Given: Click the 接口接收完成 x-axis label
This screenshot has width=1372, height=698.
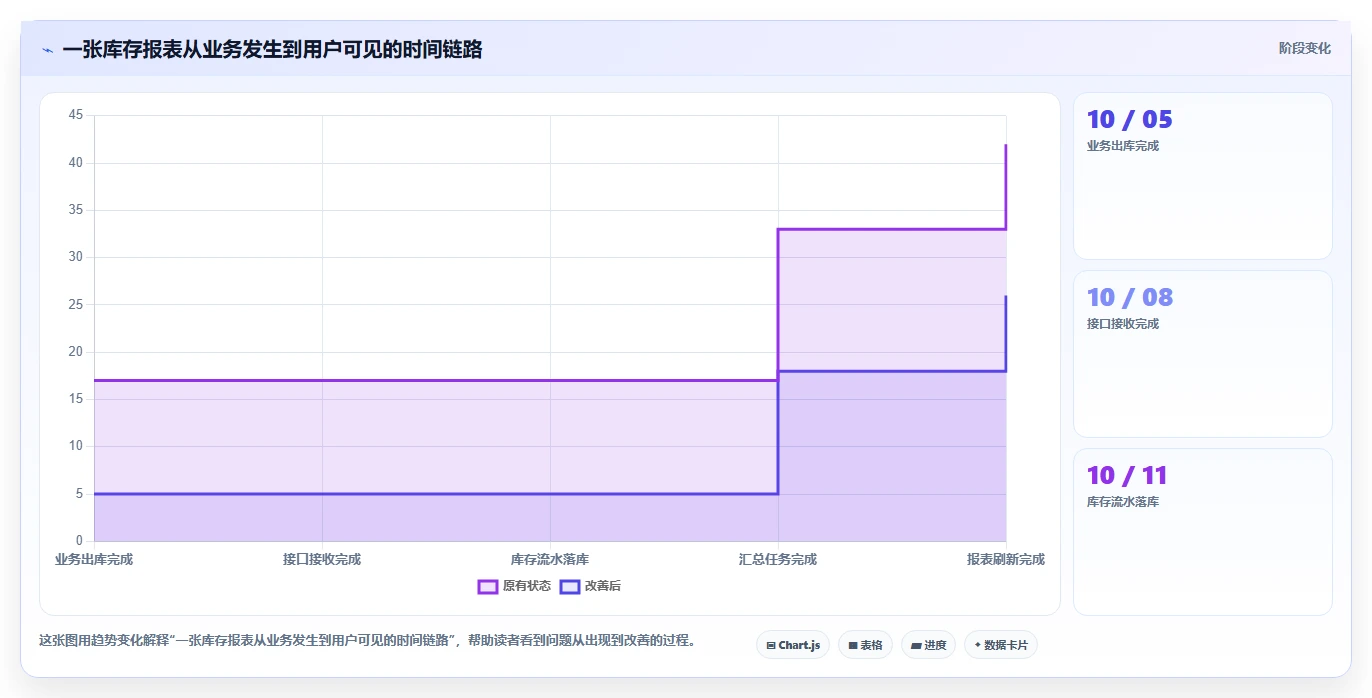Looking at the screenshot, I should [x=322, y=559].
